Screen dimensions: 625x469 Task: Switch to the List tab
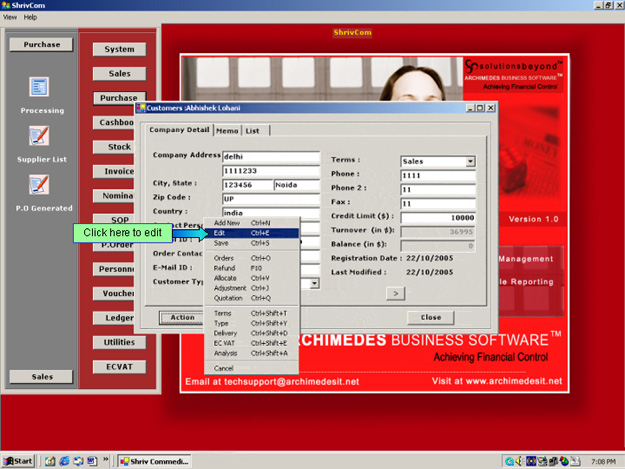[252, 130]
